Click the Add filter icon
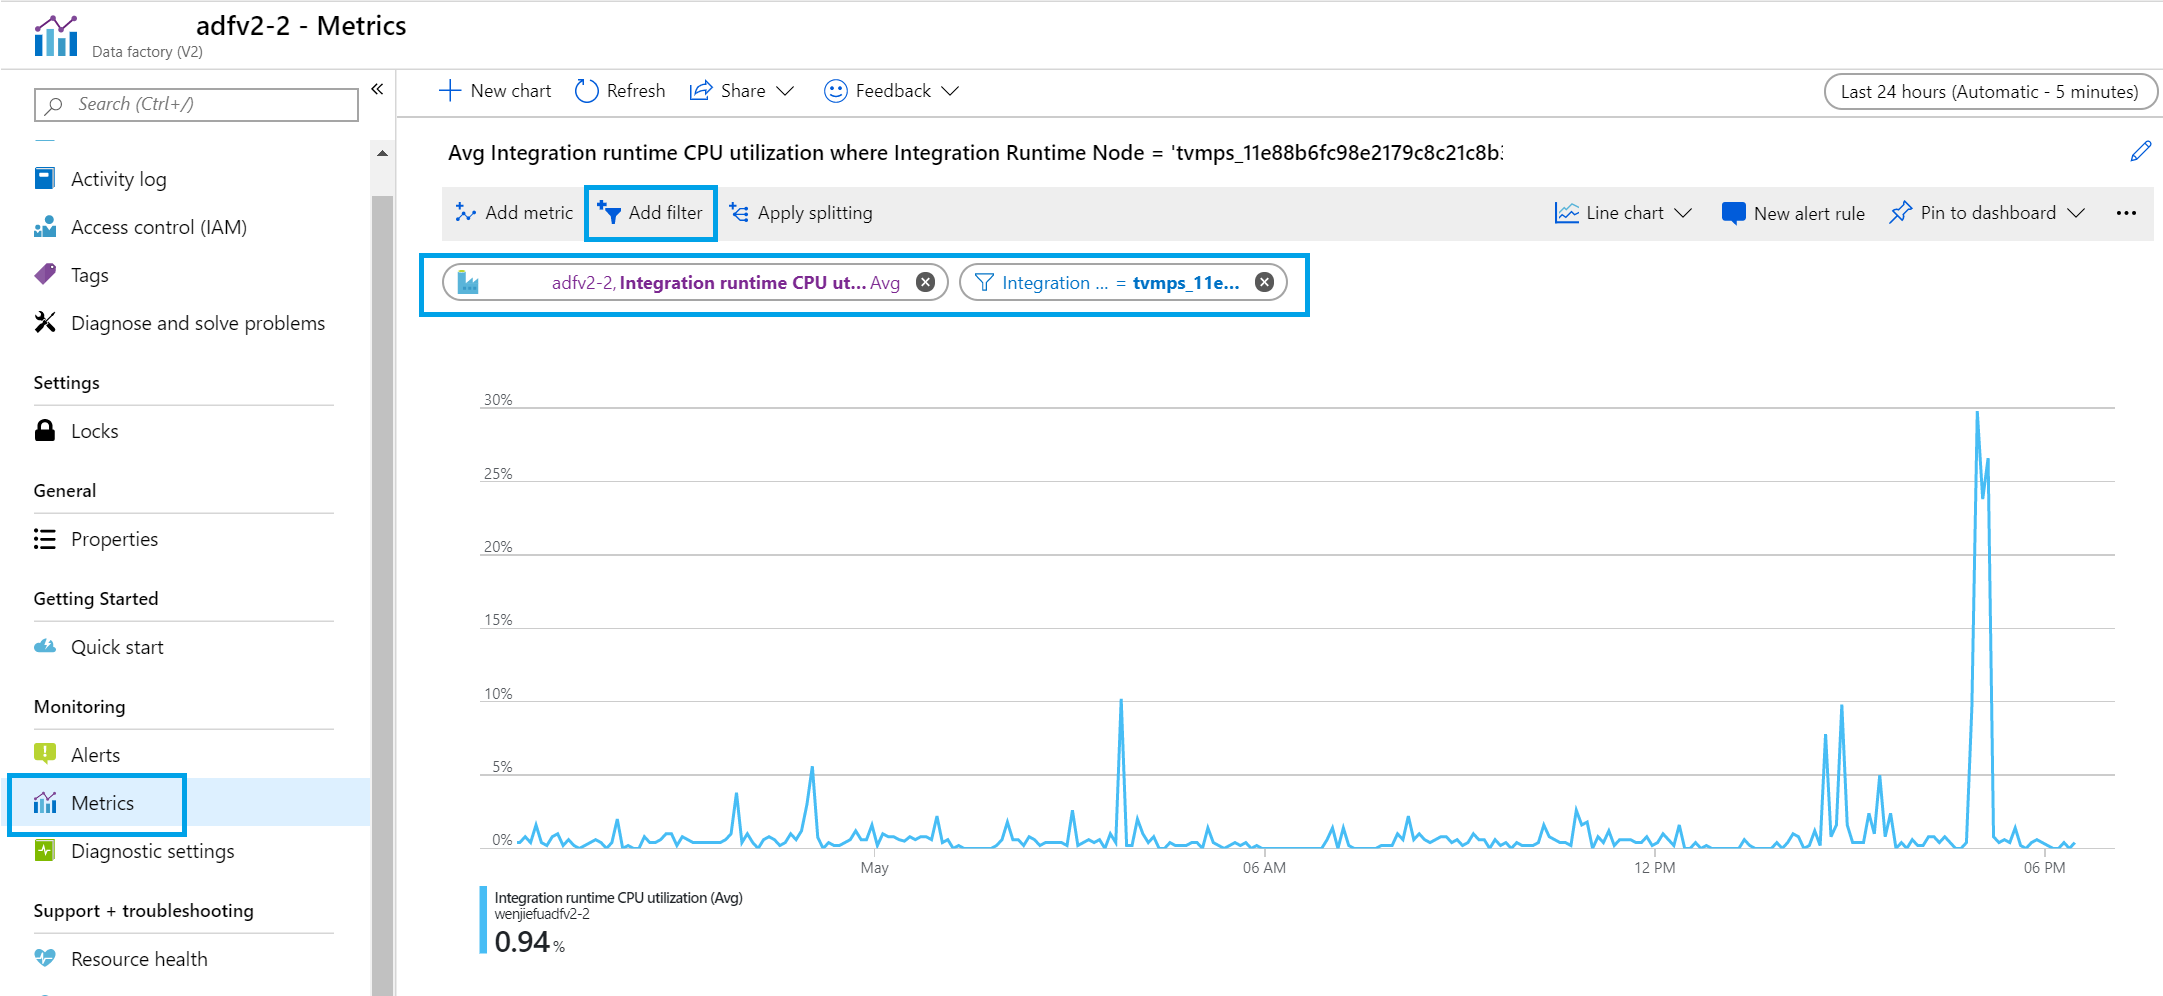The height and width of the screenshot is (996, 2163). pyautogui.click(x=607, y=212)
